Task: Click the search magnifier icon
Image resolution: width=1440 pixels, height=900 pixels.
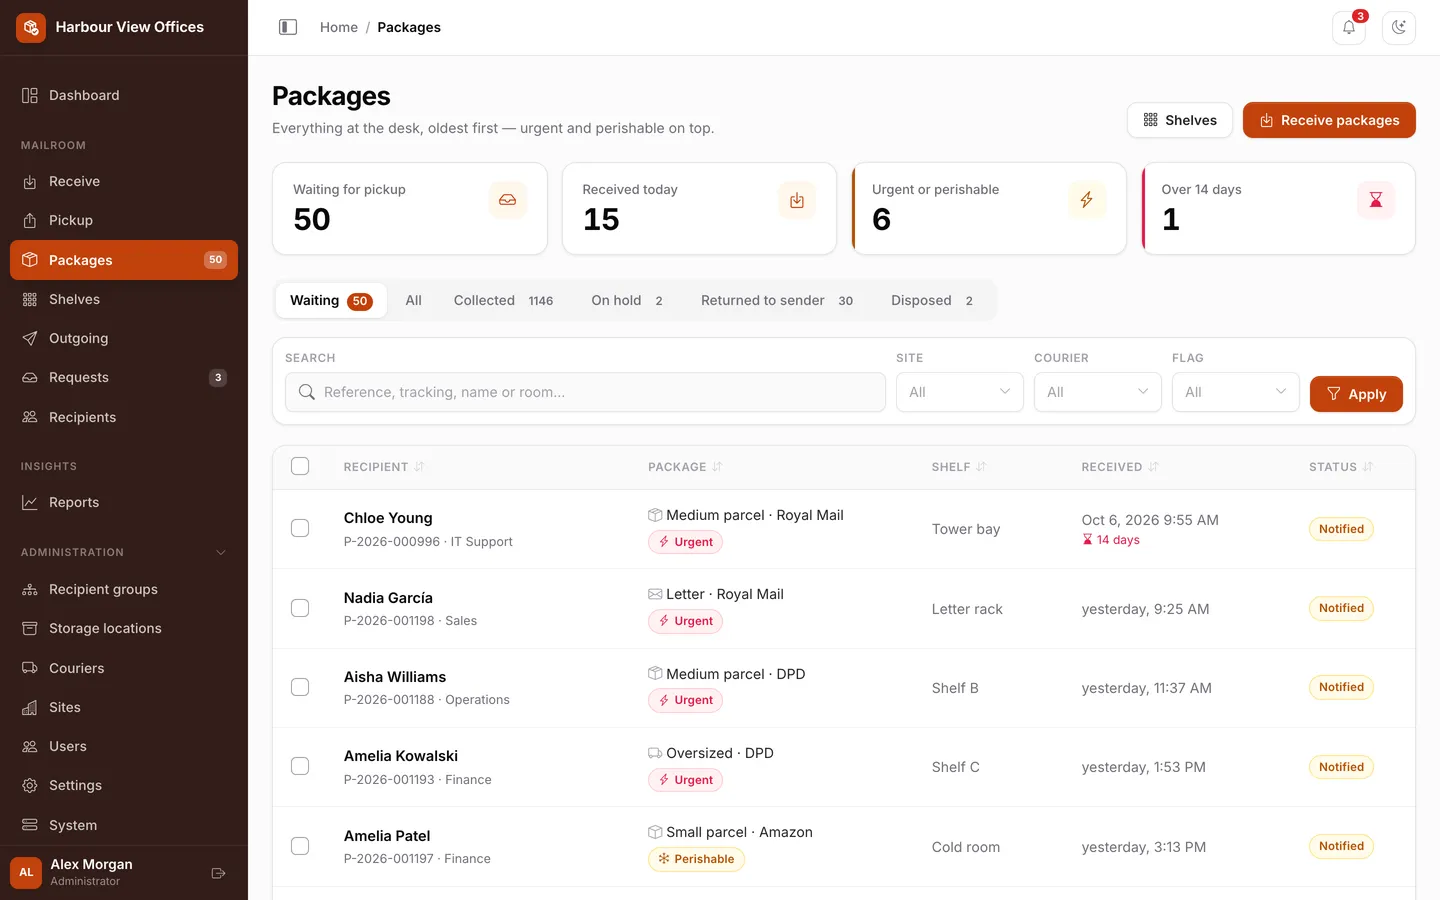Action: tap(307, 392)
